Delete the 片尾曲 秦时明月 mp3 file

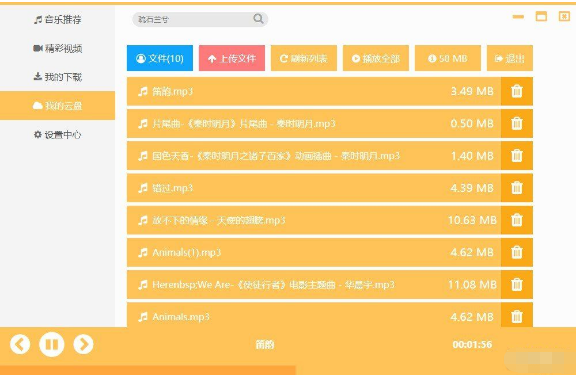click(517, 123)
